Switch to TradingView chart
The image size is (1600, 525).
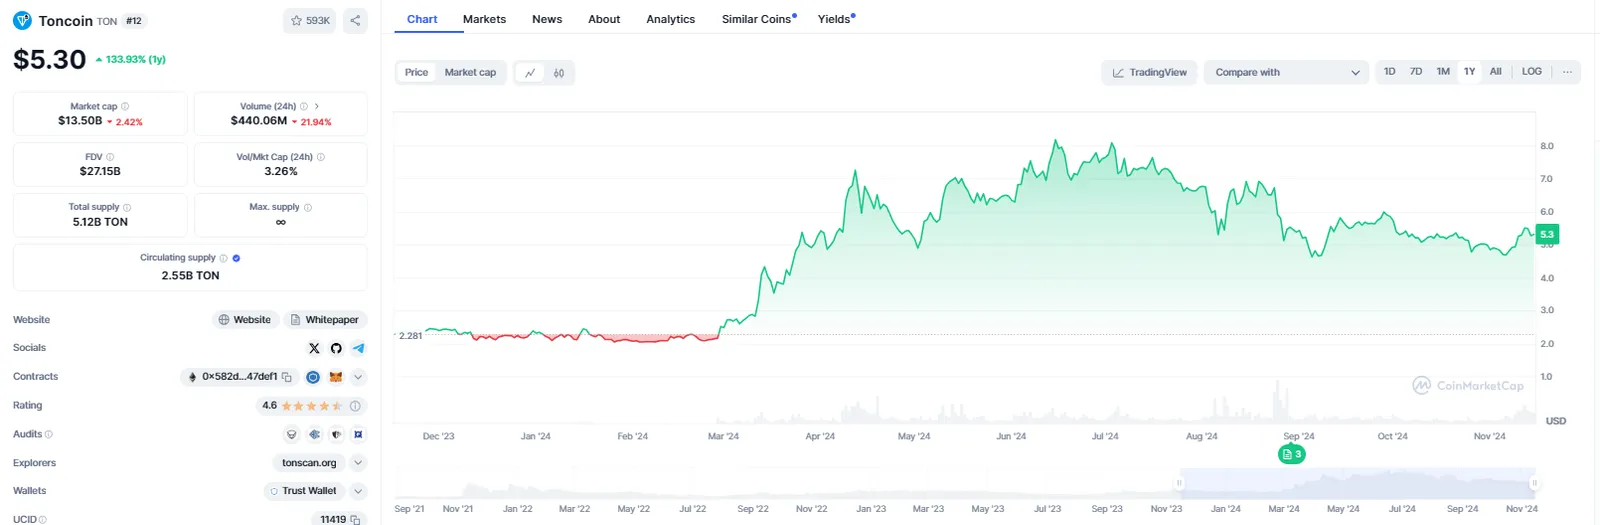(1149, 72)
